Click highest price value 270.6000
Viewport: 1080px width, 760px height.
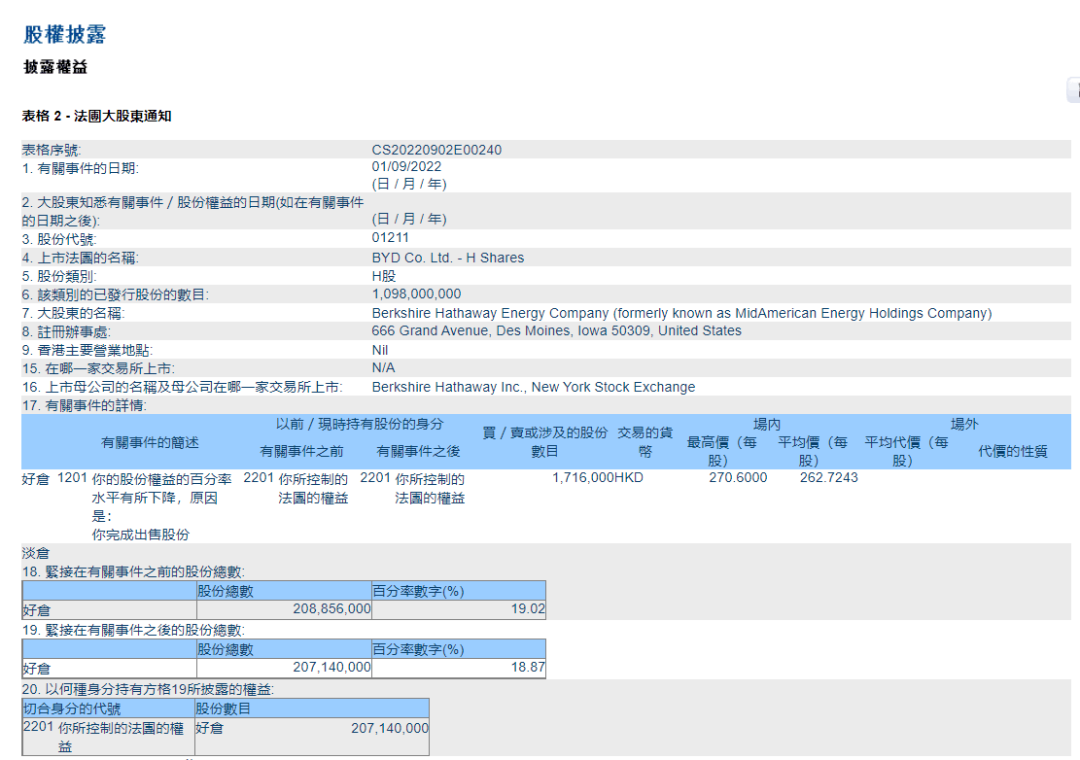[x=738, y=477]
